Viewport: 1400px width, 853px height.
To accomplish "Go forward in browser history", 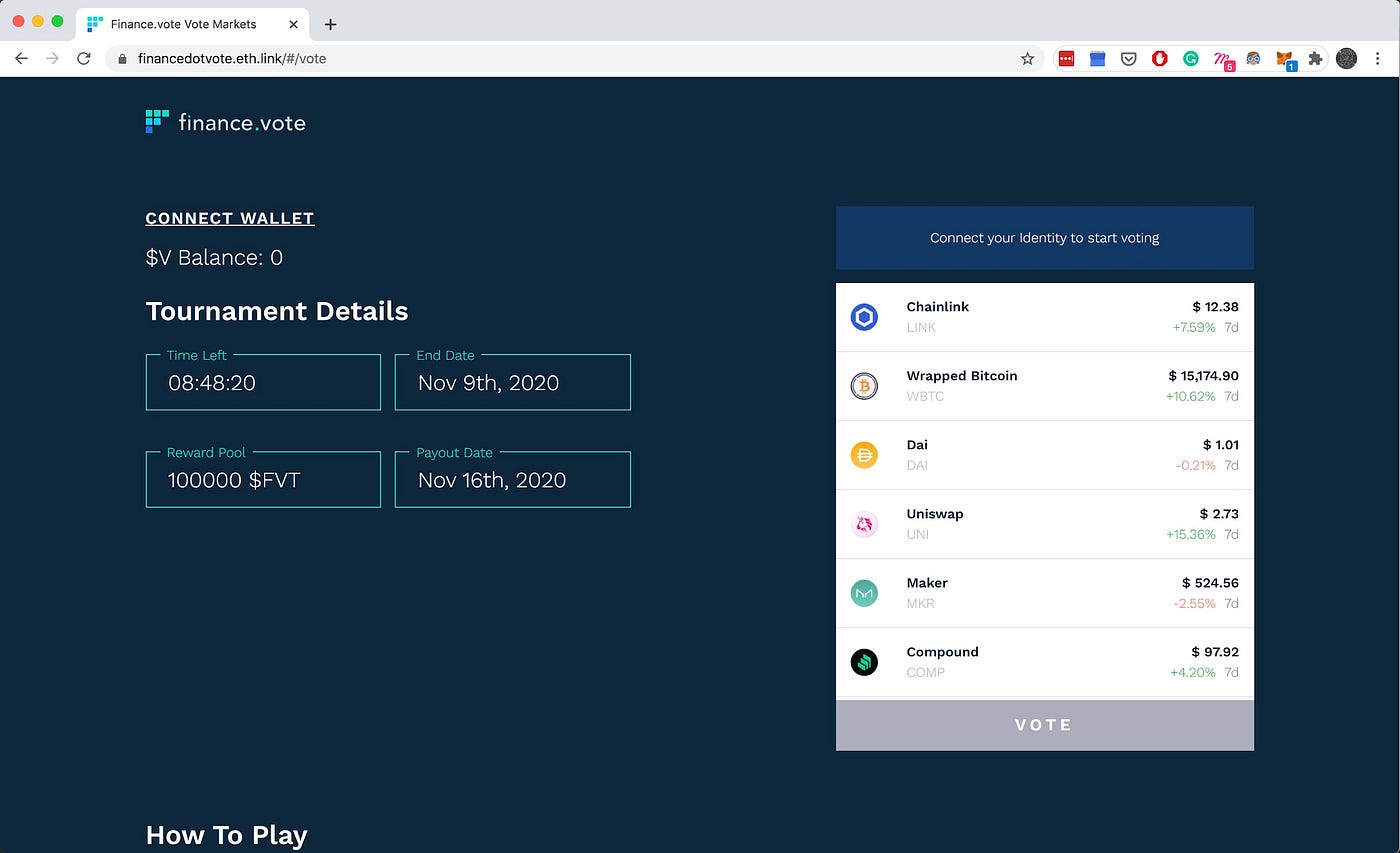I will pyautogui.click(x=52, y=59).
